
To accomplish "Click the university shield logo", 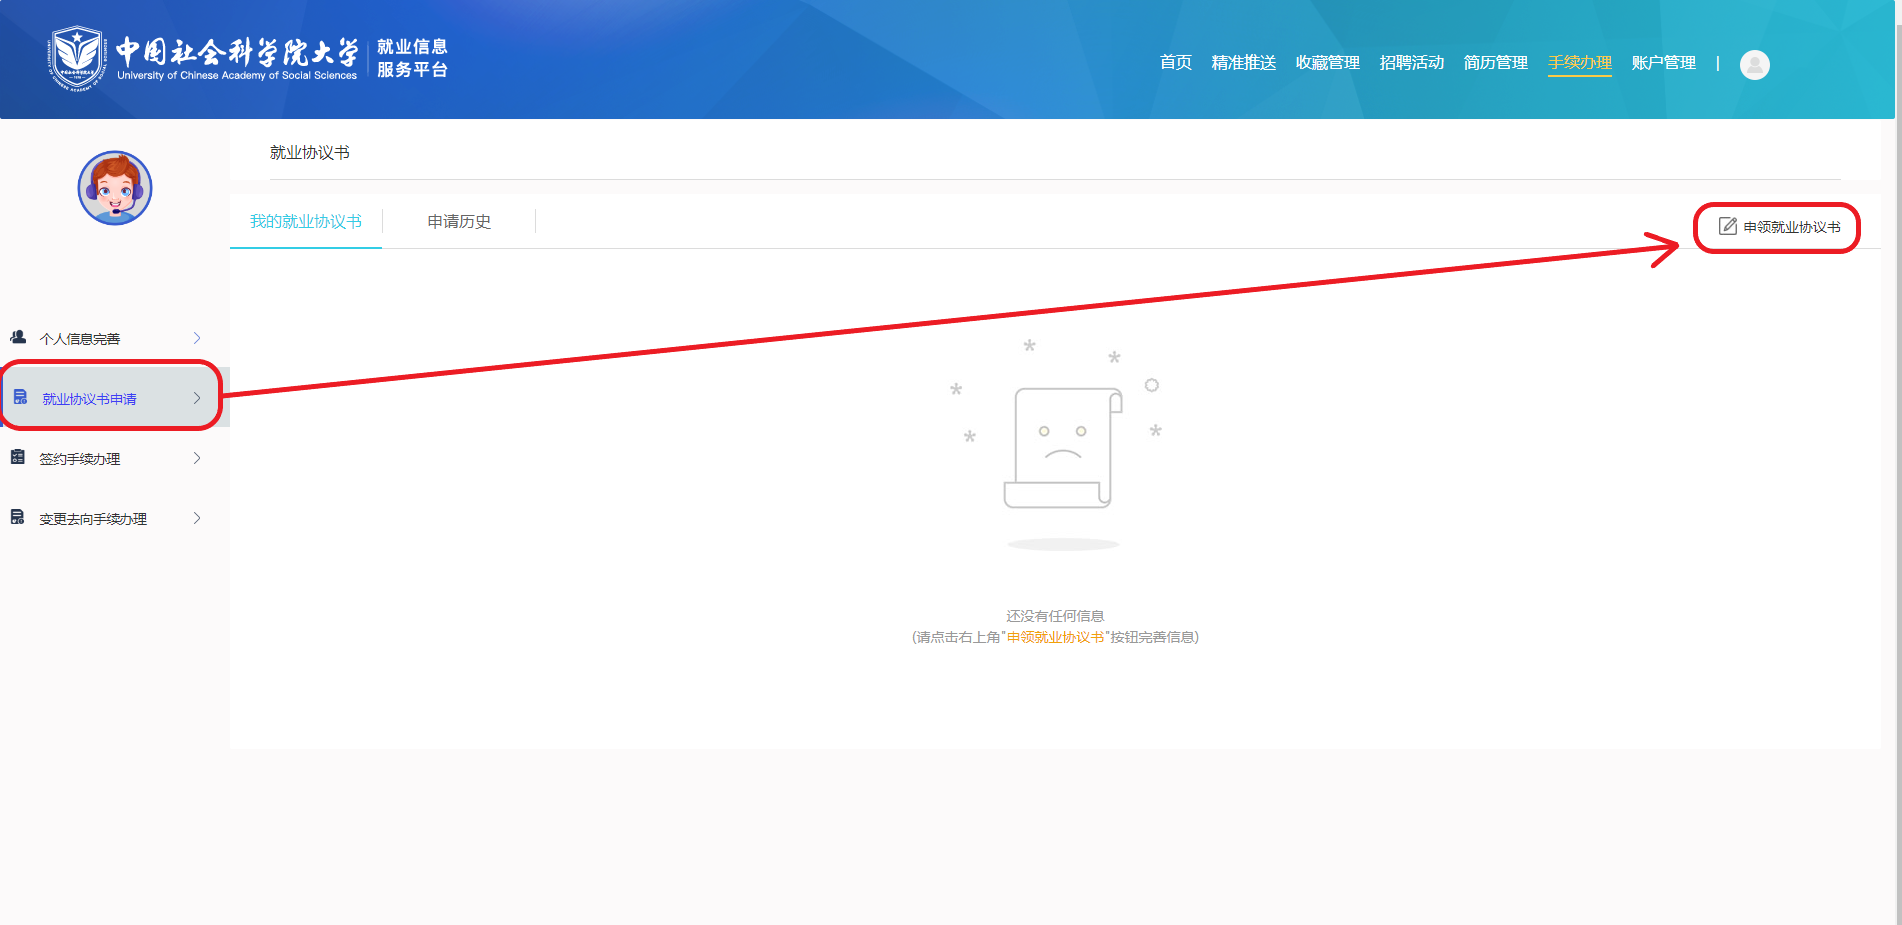I will [x=77, y=58].
